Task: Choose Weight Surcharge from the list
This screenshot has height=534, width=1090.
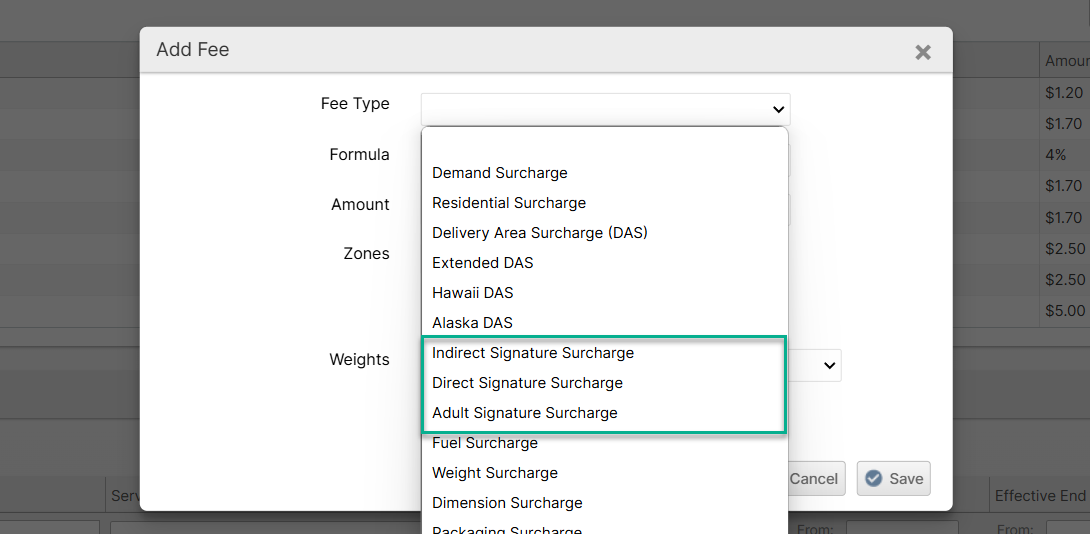Action: (x=495, y=473)
